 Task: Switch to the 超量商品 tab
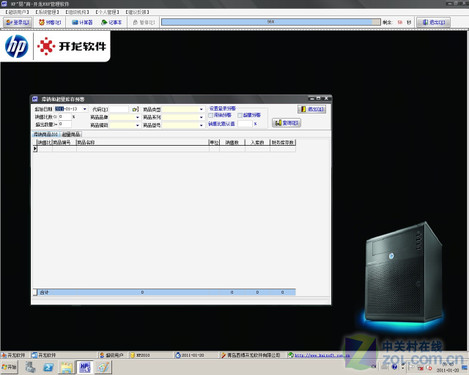pos(71,134)
